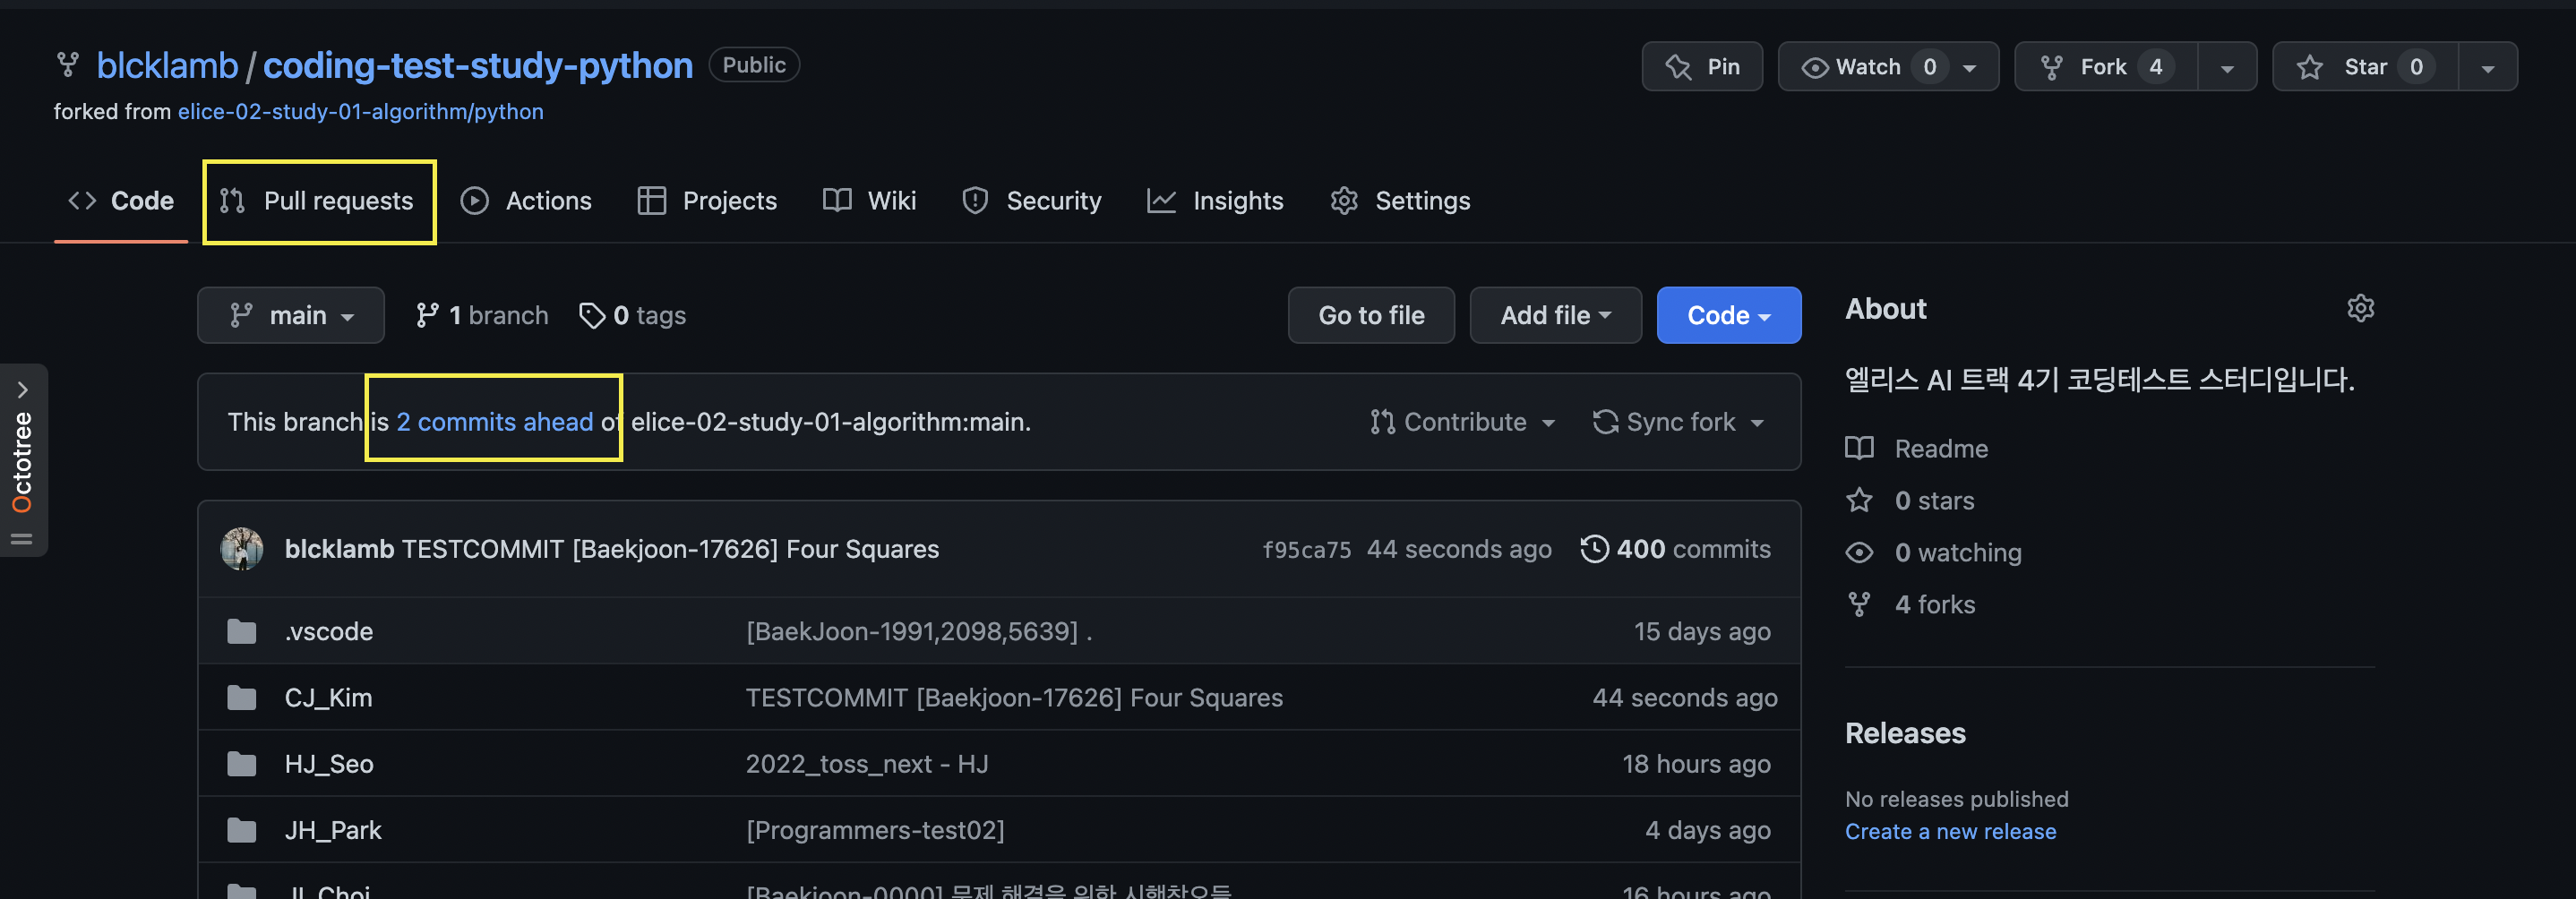This screenshot has width=2576, height=899.
Task: Open the blcklamb owner profile link
Action: point(167,65)
